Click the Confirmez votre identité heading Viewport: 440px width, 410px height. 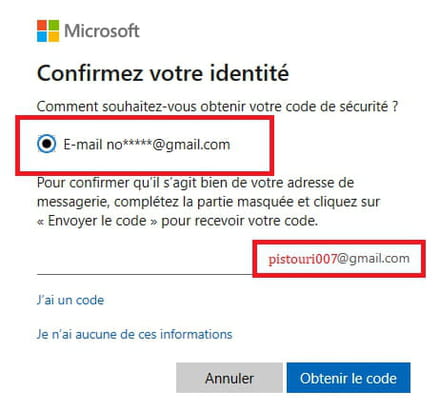pyautogui.click(x=163, y=73)
